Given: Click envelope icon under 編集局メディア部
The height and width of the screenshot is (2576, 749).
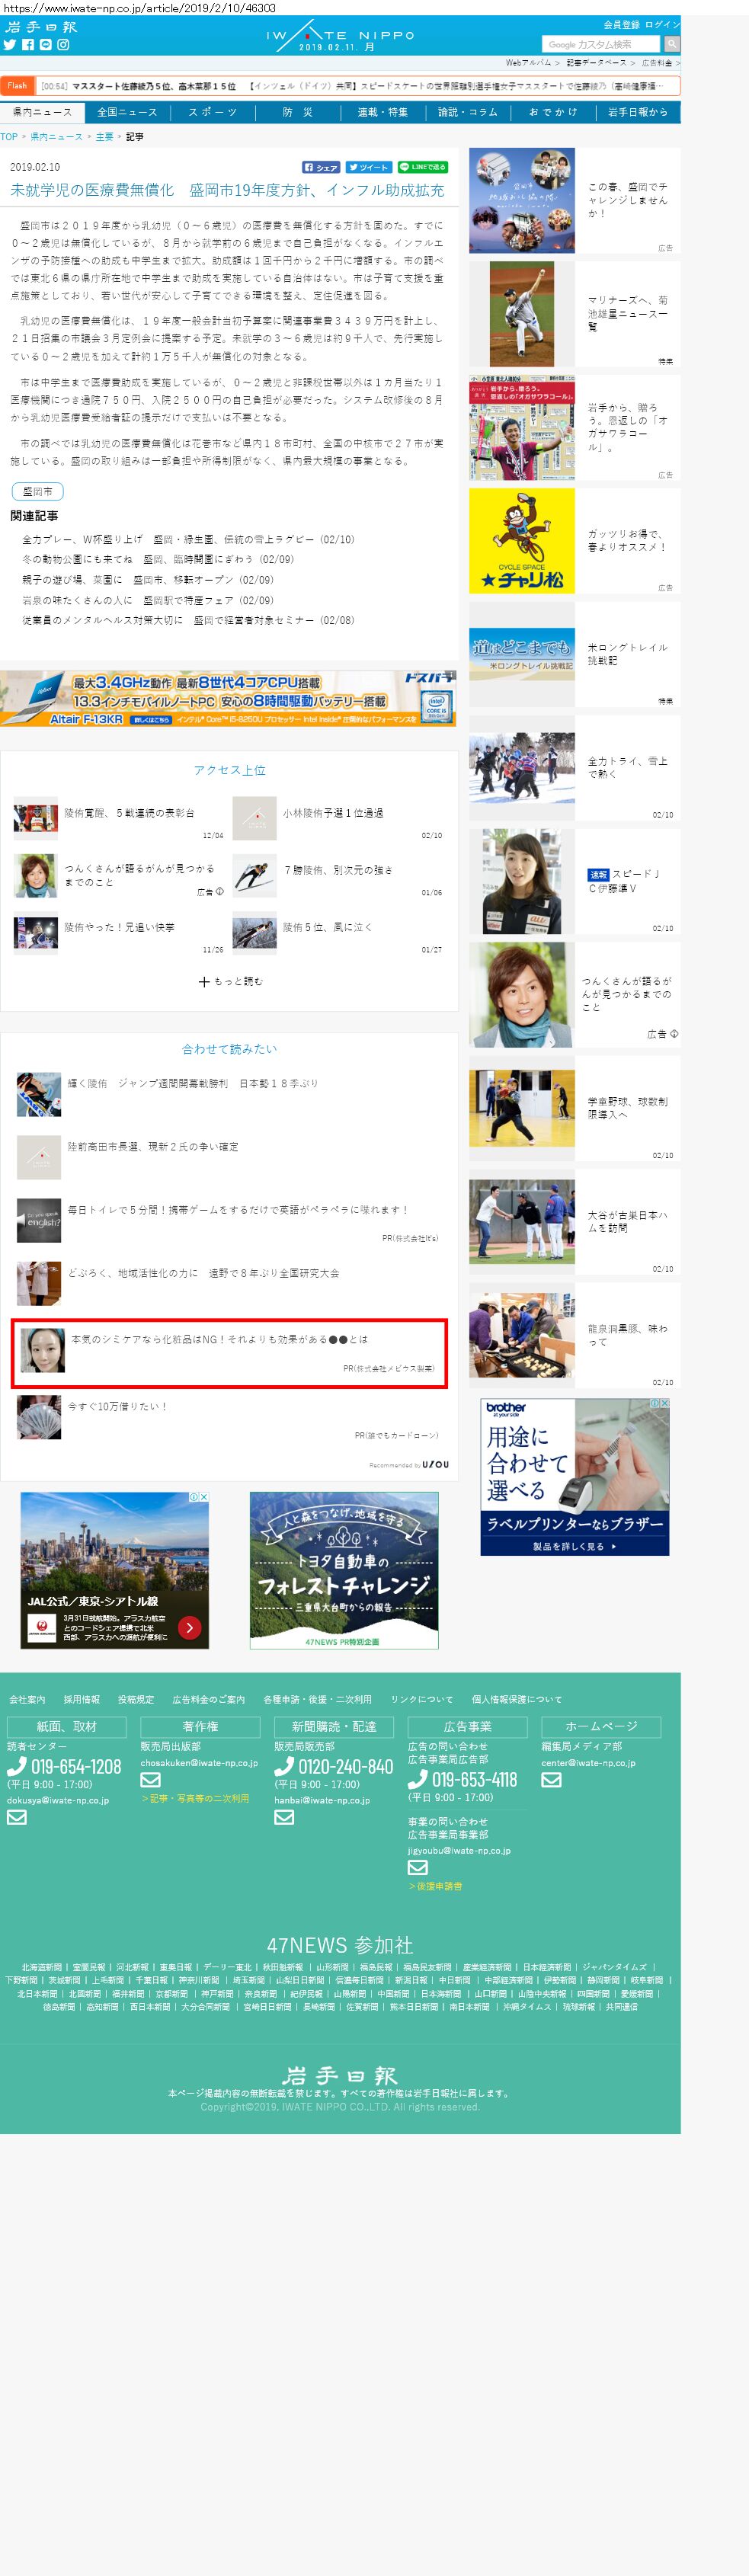Looking at the screenshot, I should coord(551,1779).
